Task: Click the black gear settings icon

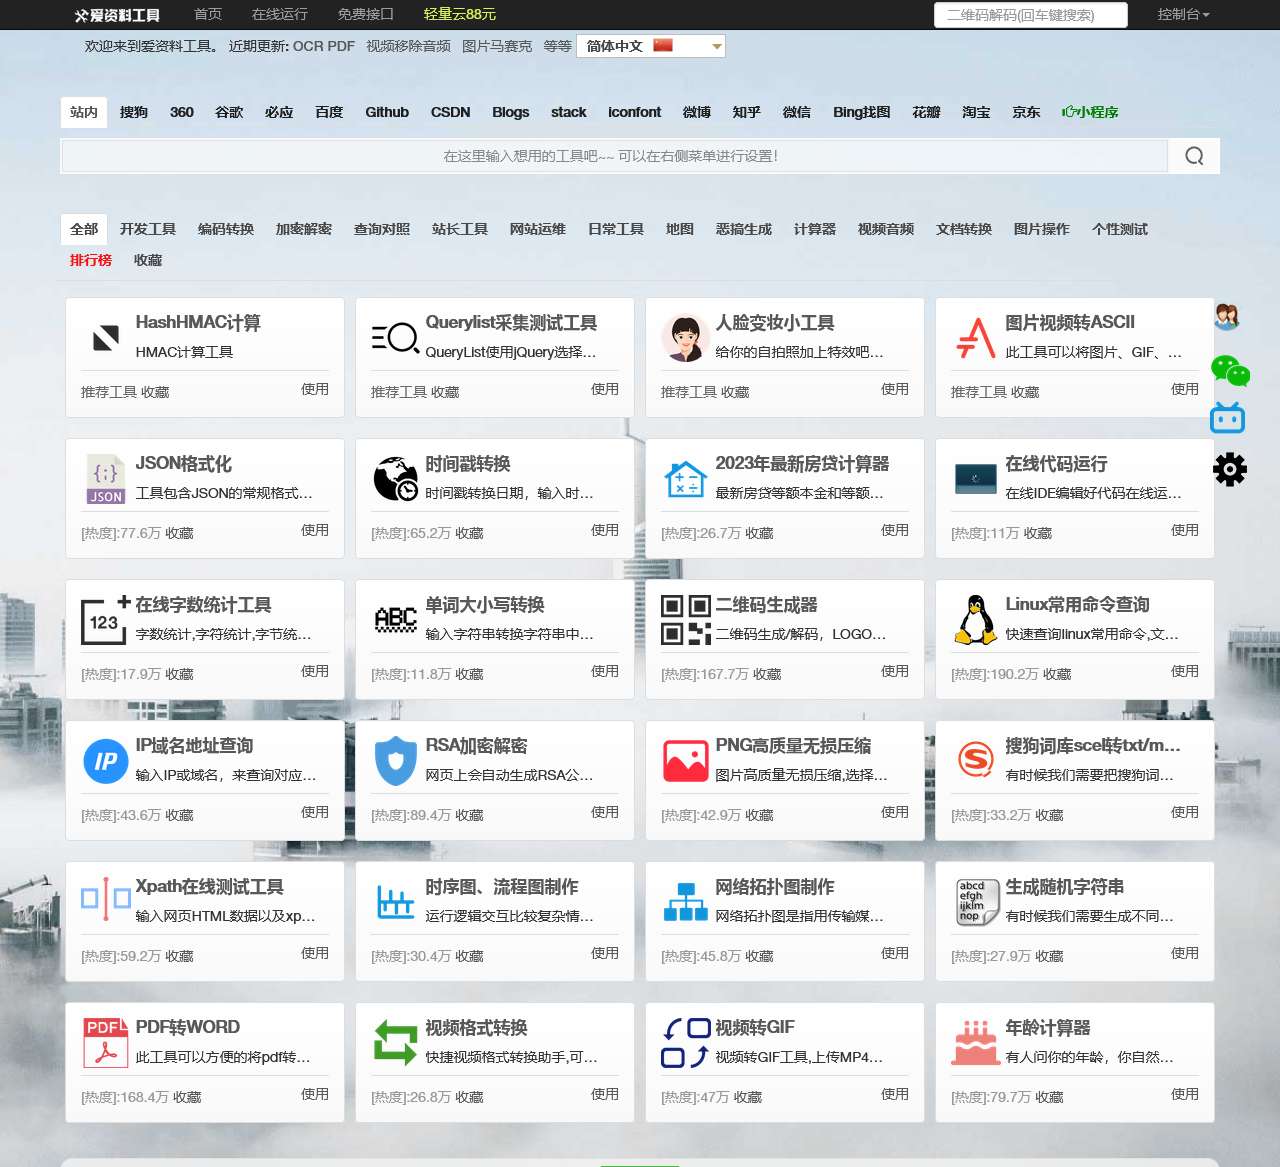Action: [1229, 469]
